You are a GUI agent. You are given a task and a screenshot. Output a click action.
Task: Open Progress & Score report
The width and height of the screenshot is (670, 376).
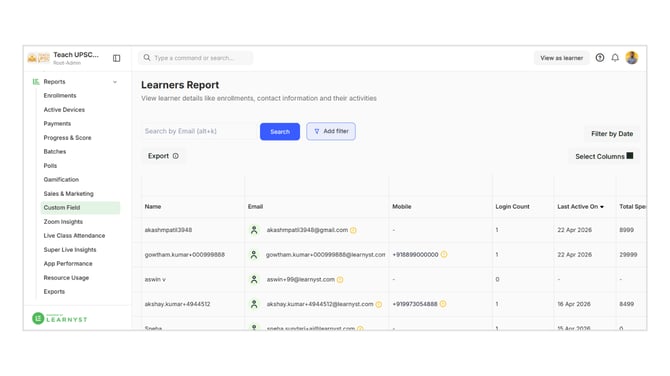point(68,138)
